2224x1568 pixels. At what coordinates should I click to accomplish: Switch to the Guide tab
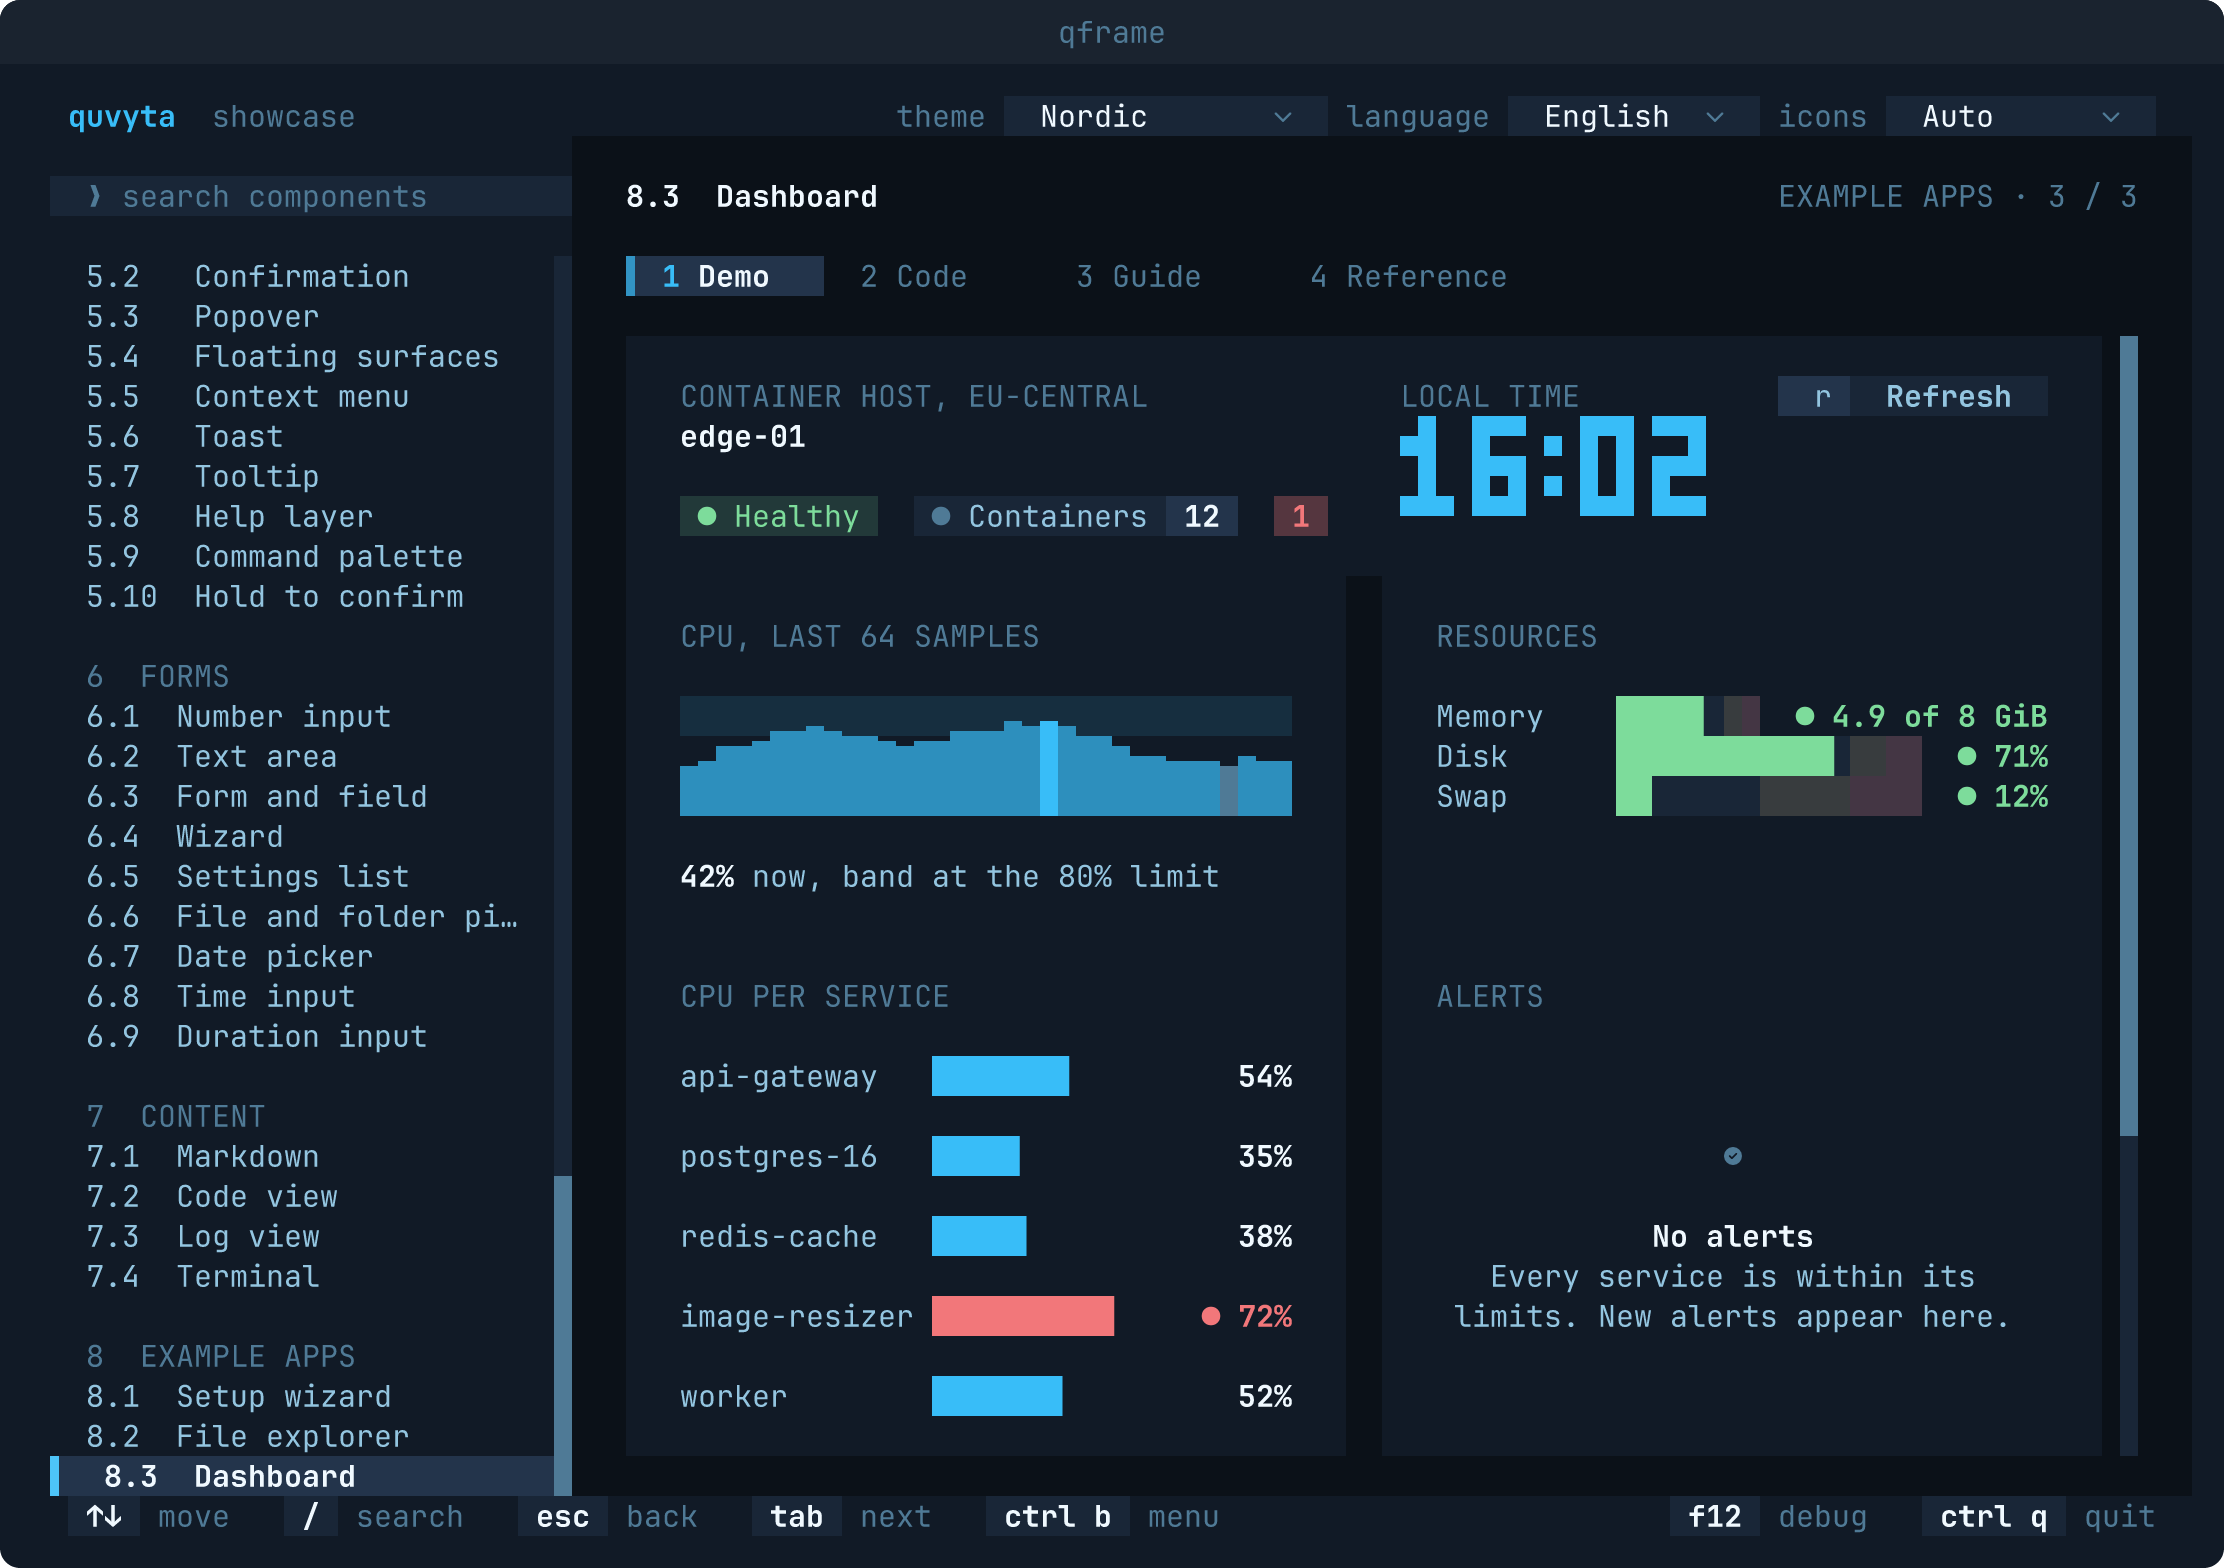[x=1139, y=276]
